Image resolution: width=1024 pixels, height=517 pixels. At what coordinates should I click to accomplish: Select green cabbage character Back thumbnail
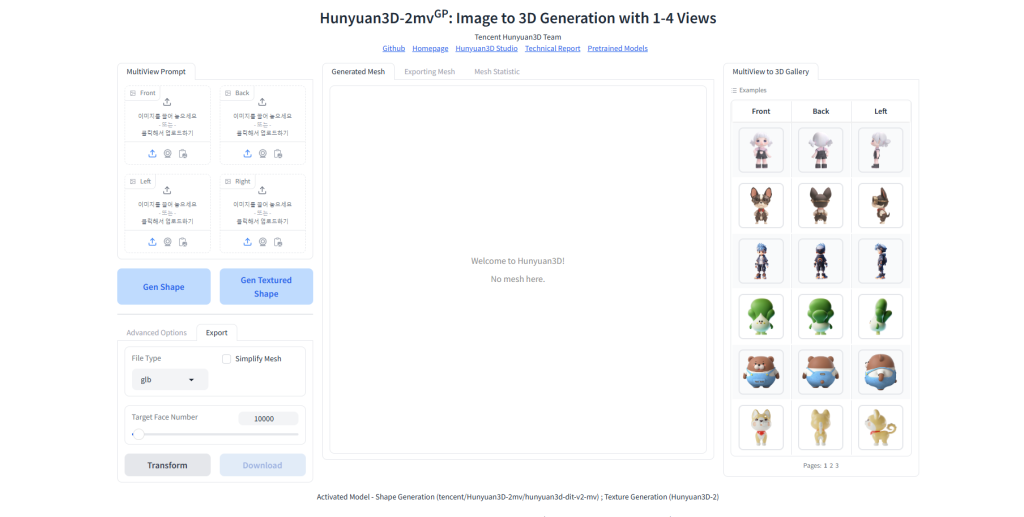pyautogui.click(x=821, y=317)
